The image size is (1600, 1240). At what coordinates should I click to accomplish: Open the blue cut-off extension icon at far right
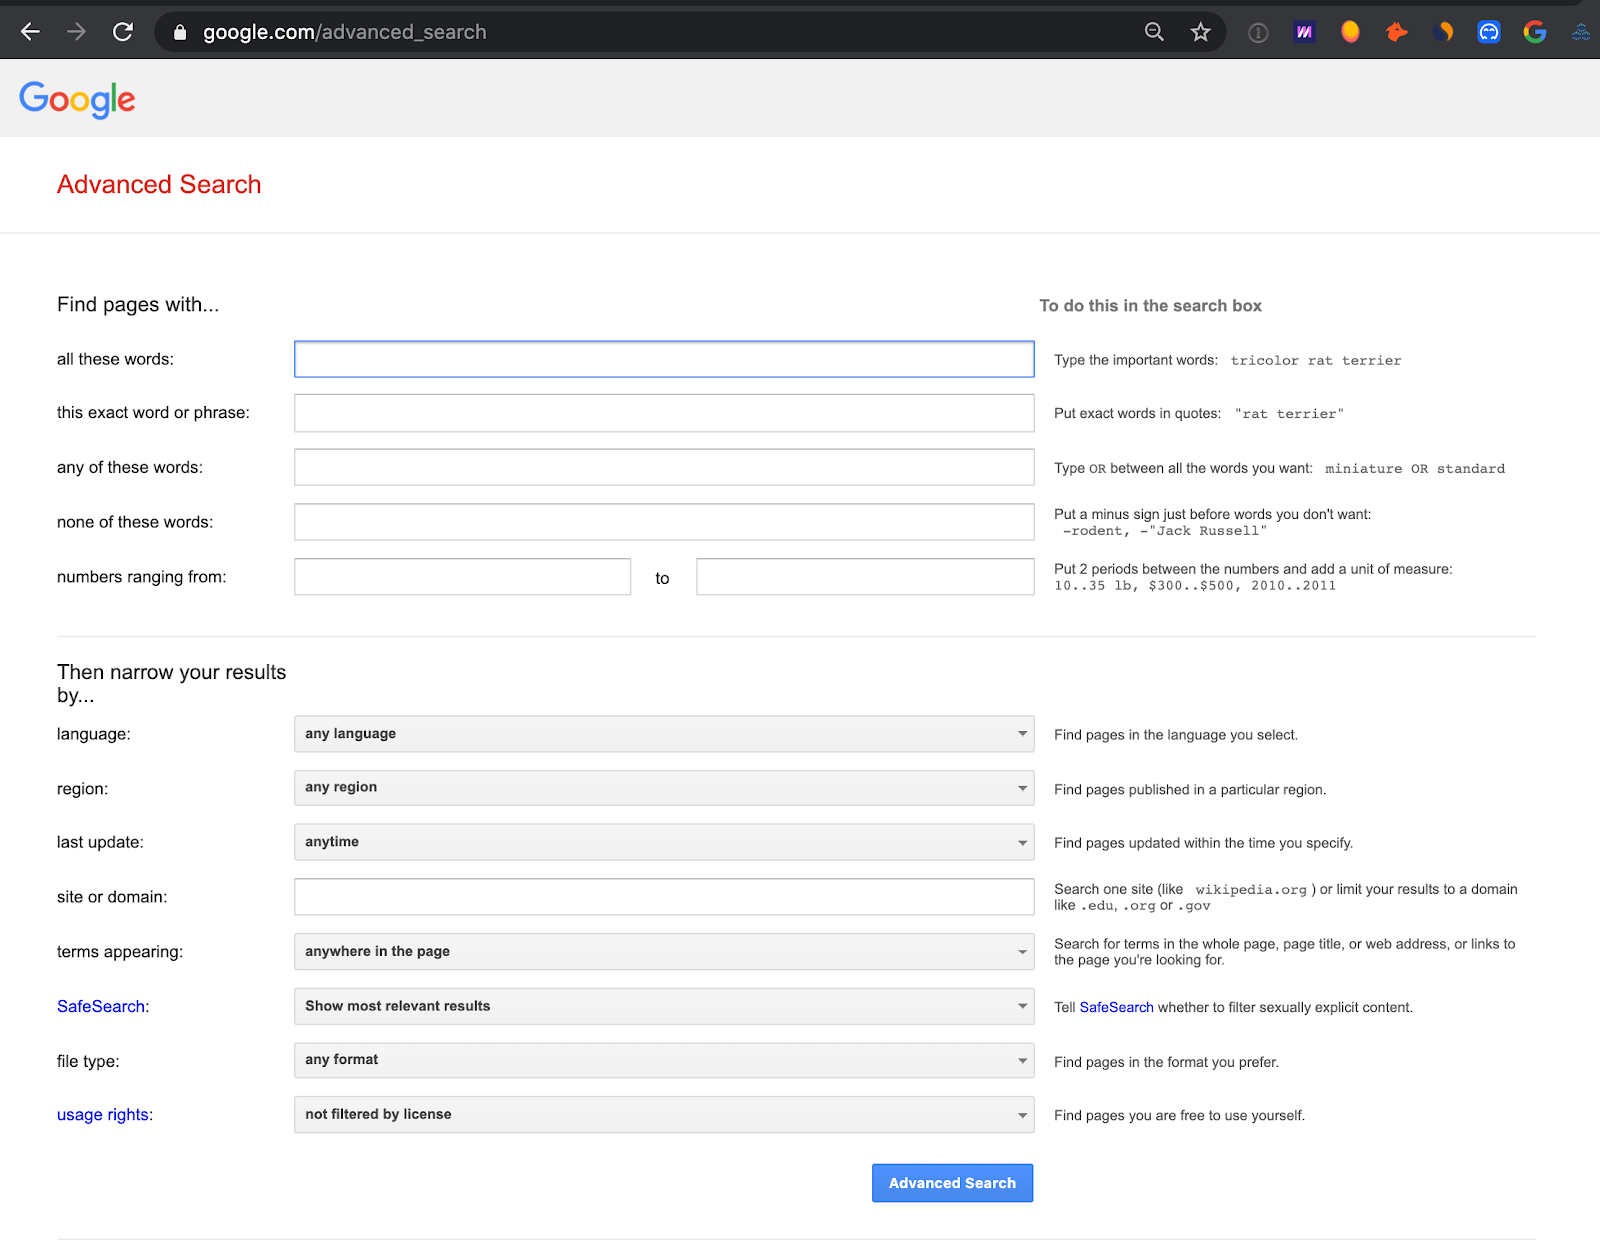pos(1582,32)
